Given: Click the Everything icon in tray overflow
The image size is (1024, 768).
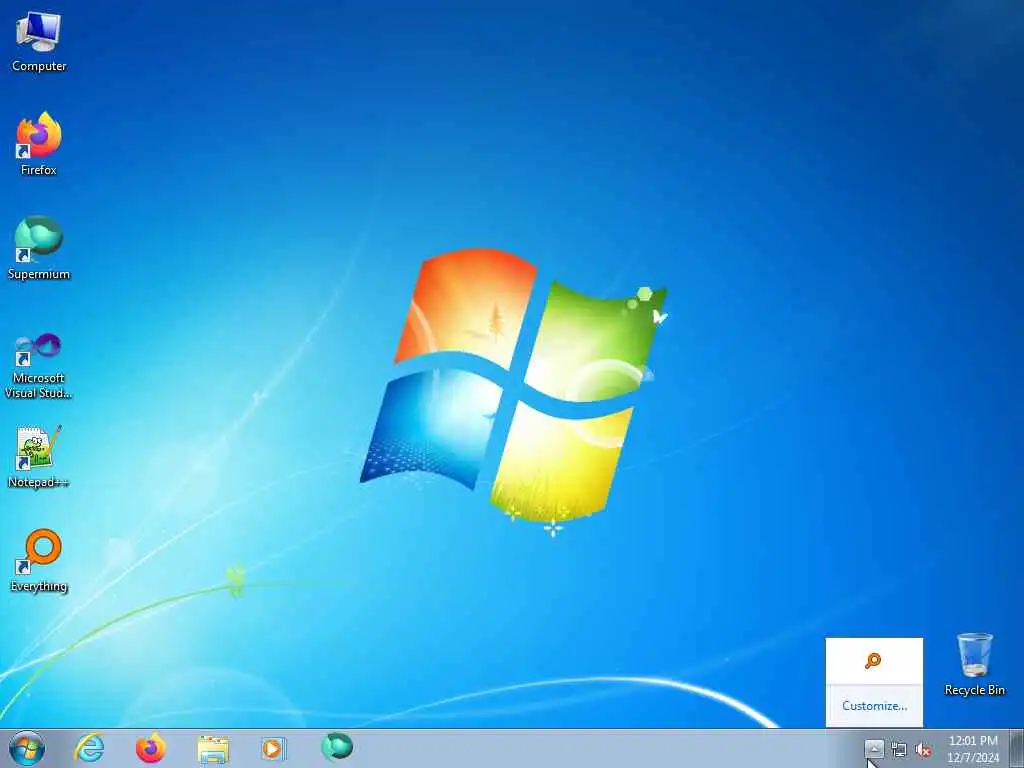Looking at the screenshot, I should coord(873,661).
